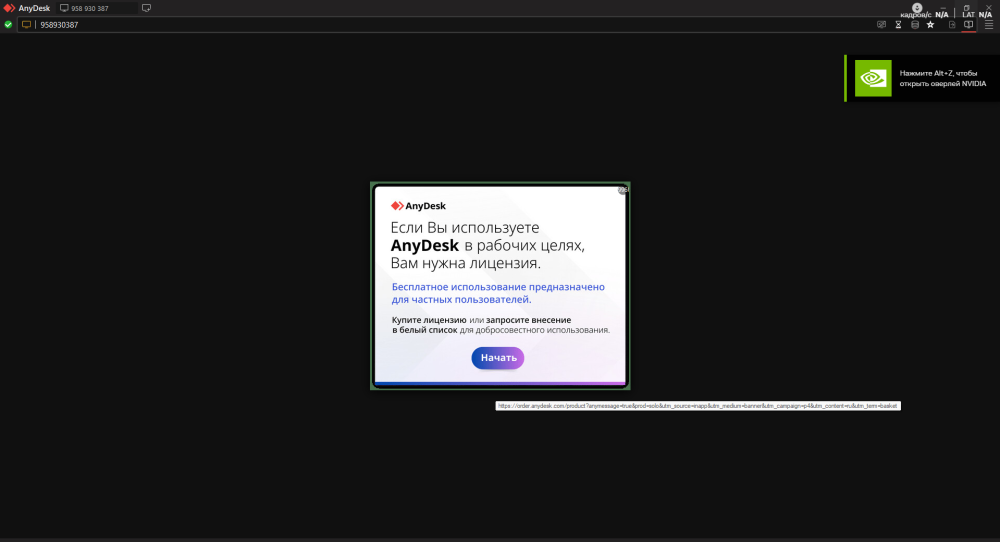The height and width of the screenshot is (542, 1000).
Task: Open a new session tab
Action: click(147, 8)
